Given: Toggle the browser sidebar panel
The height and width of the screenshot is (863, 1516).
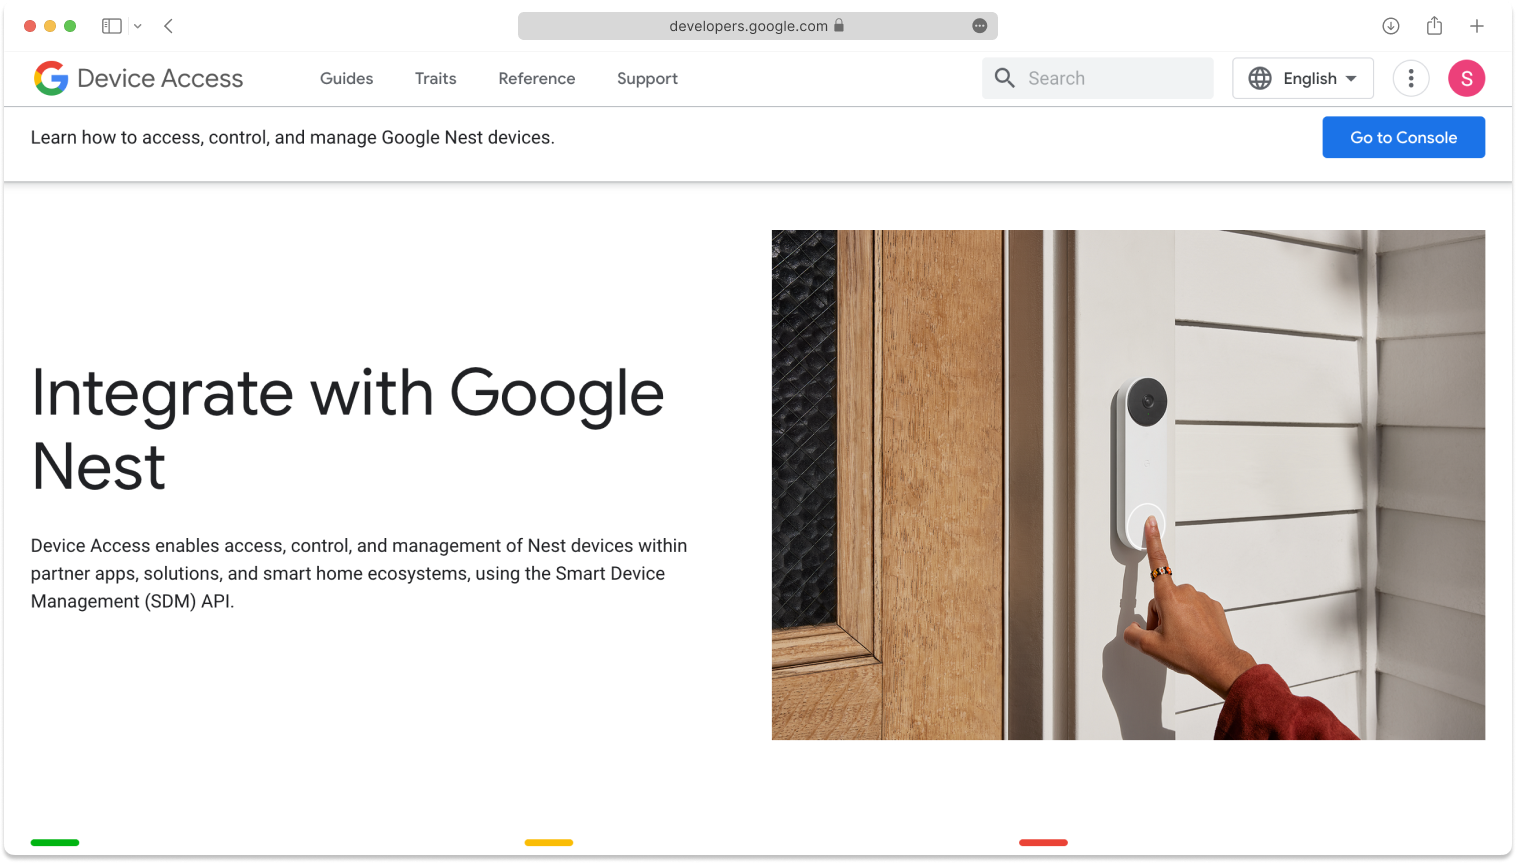Looking at the screenshot, I should pyautogui.click(x=112, y=25).
